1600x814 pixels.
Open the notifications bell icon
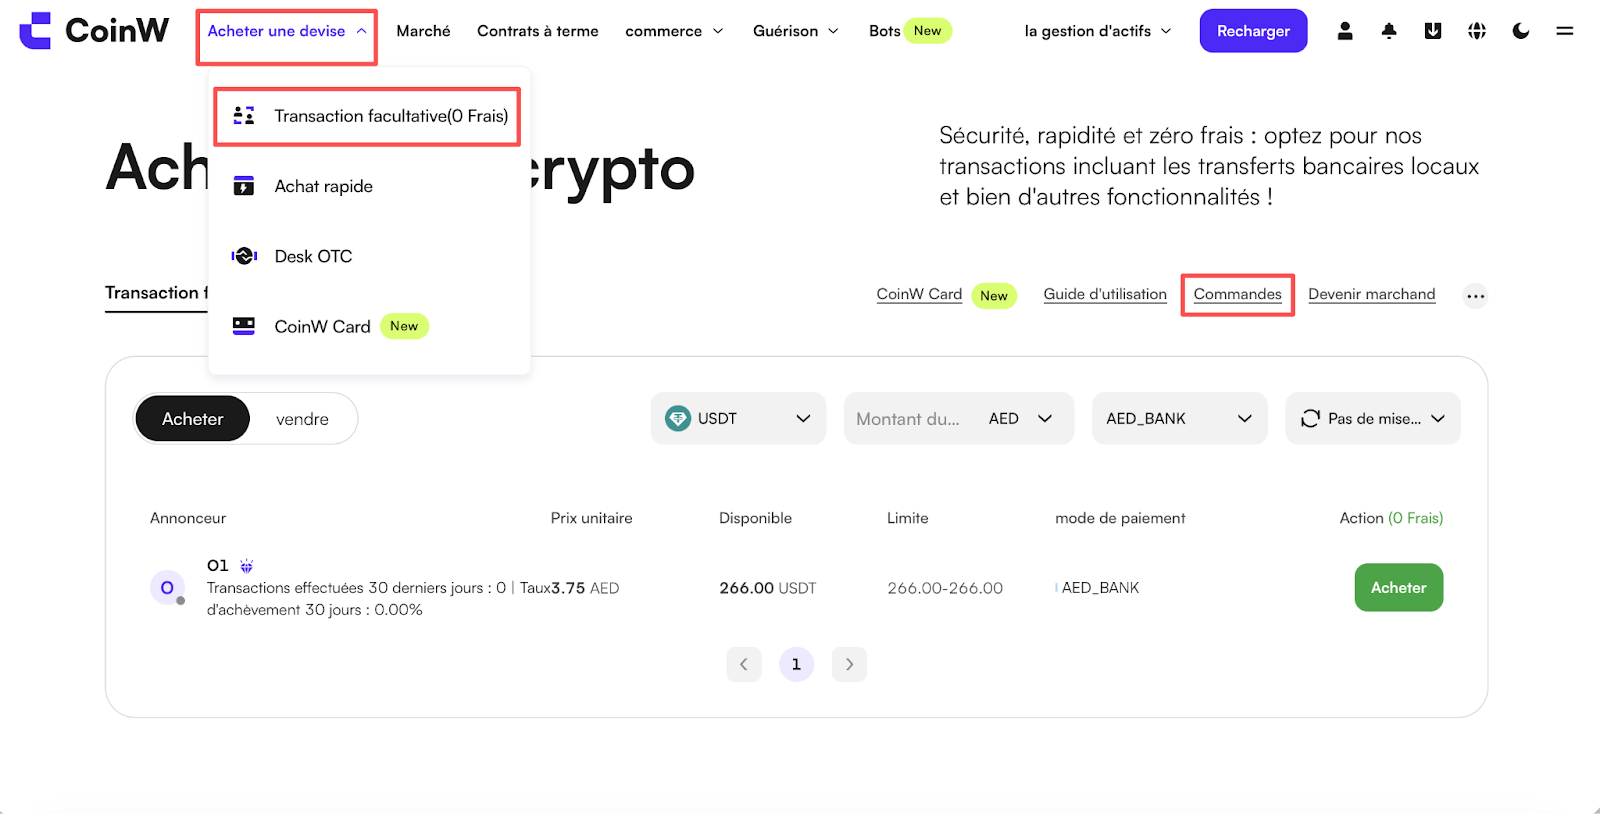pos(1389,31)
